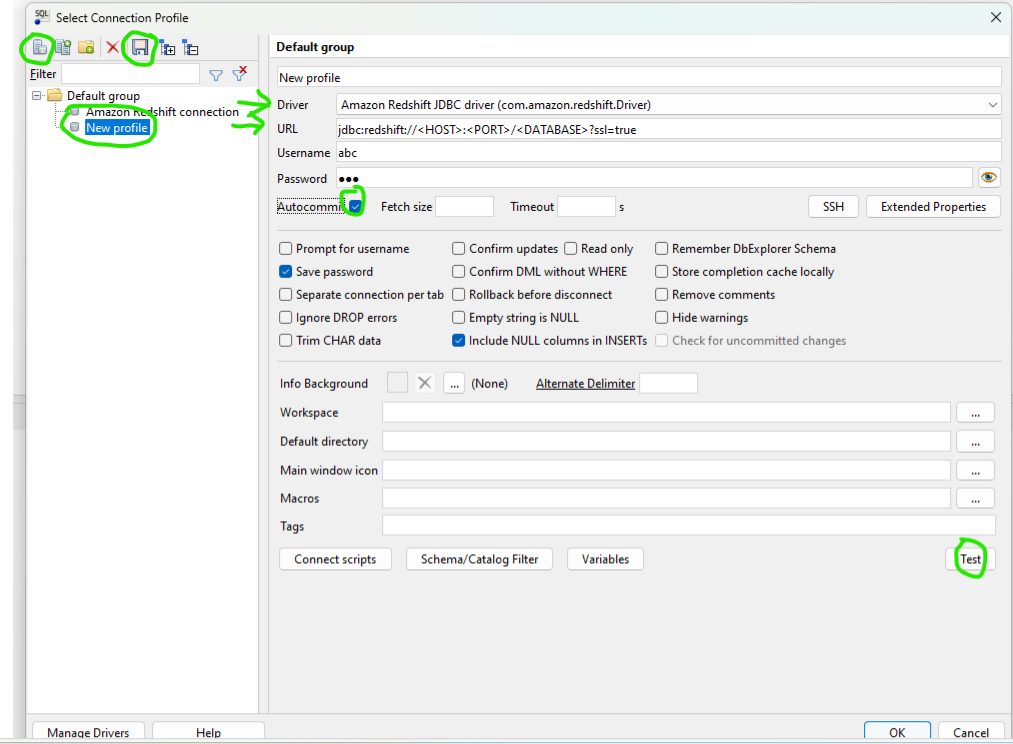
Task: Clear the profile filter icon
Action: point(239,74)
